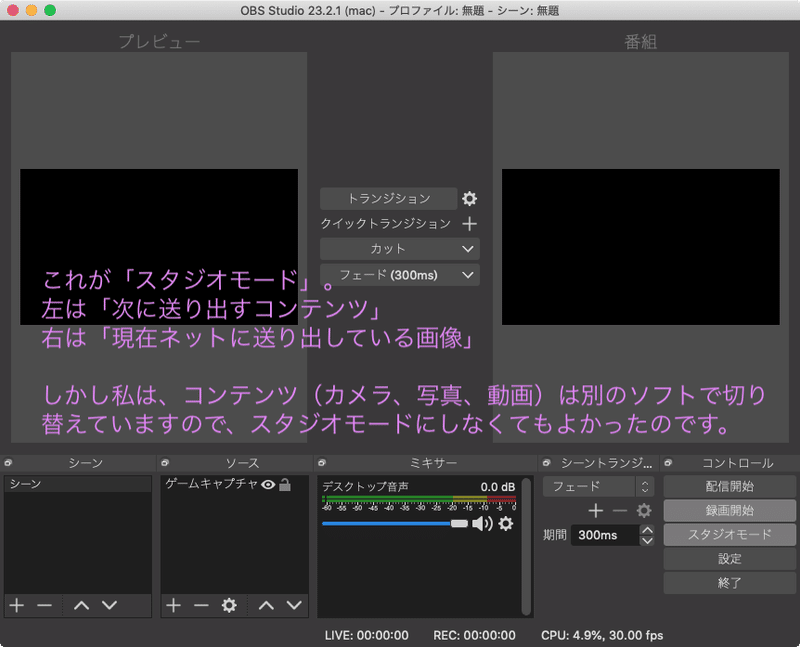Undock the シーン panel icon

8,463
